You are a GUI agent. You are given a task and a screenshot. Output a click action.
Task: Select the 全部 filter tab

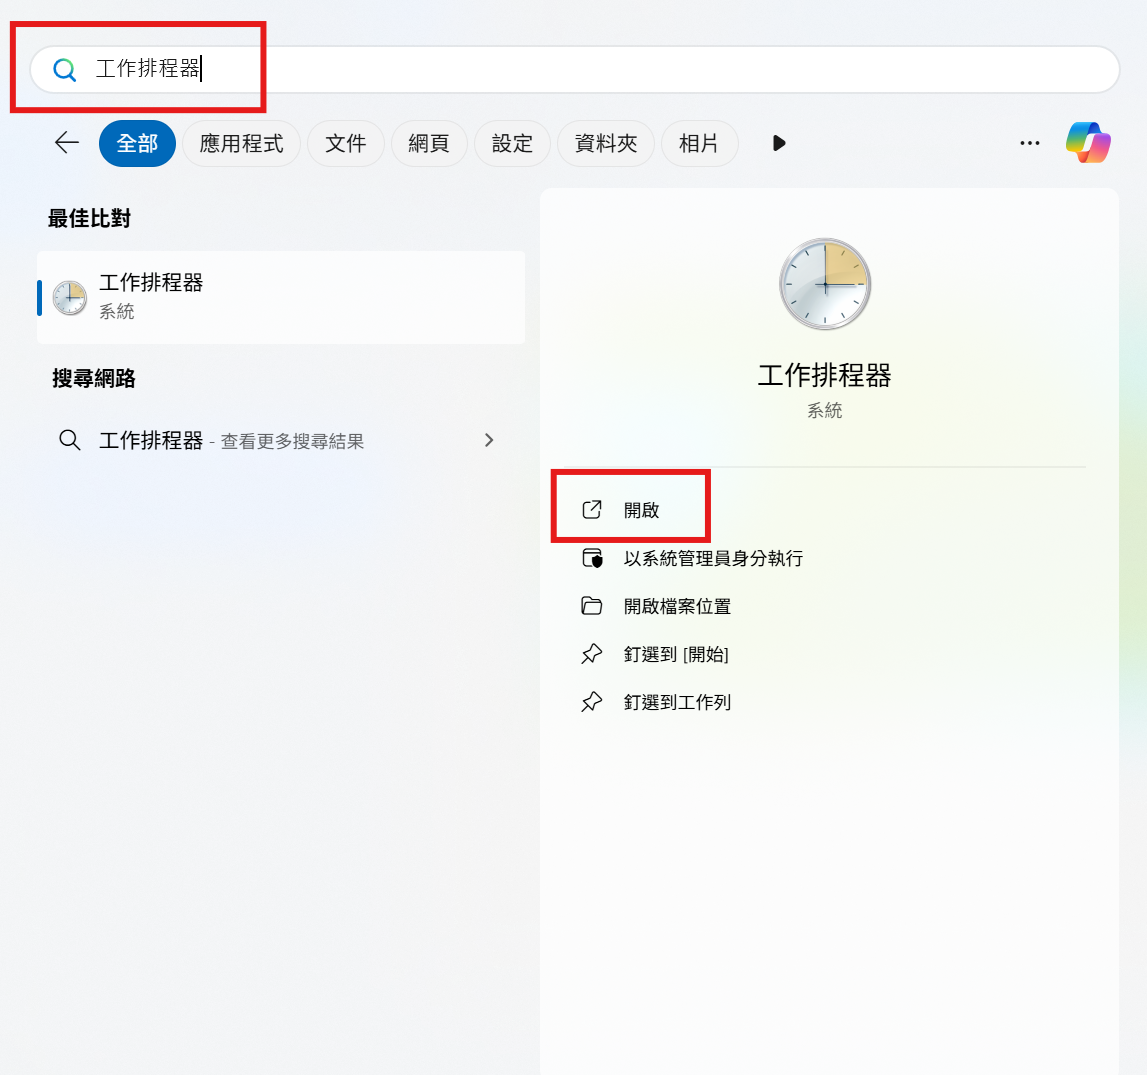(137, 144)
